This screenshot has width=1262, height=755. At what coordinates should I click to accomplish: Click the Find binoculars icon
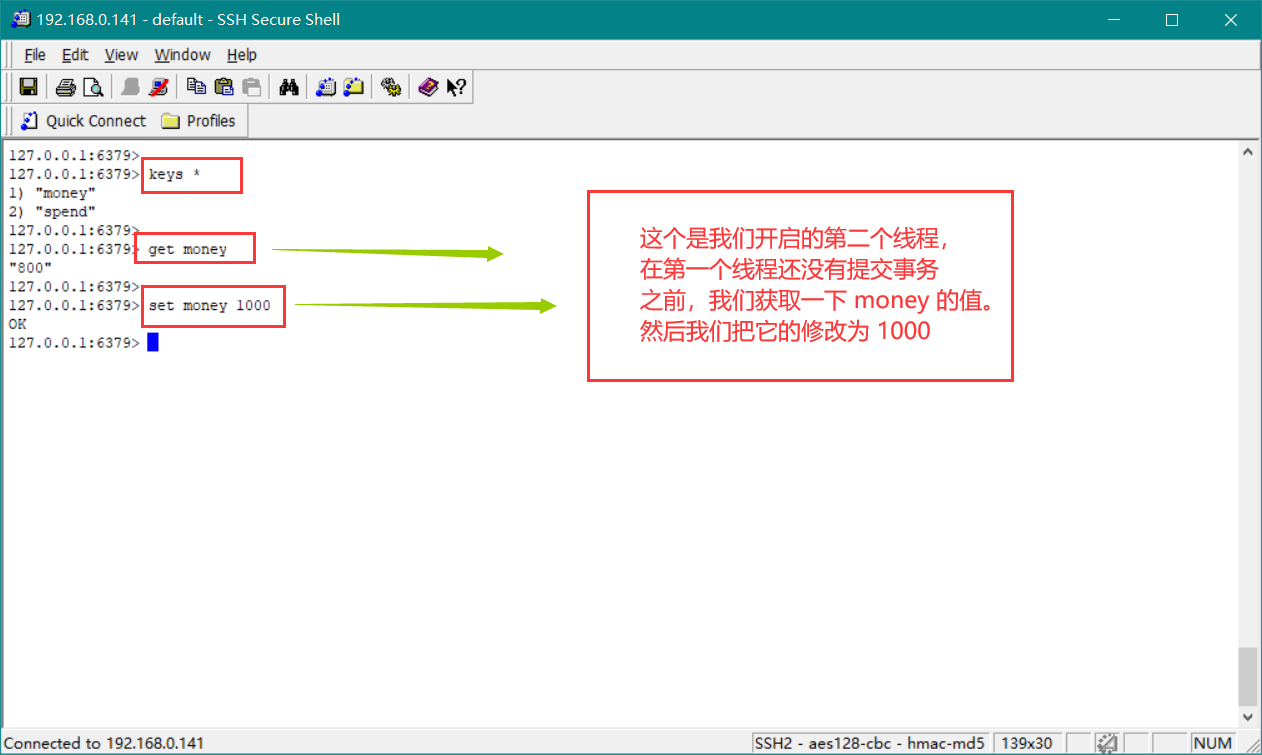[289, 87]
